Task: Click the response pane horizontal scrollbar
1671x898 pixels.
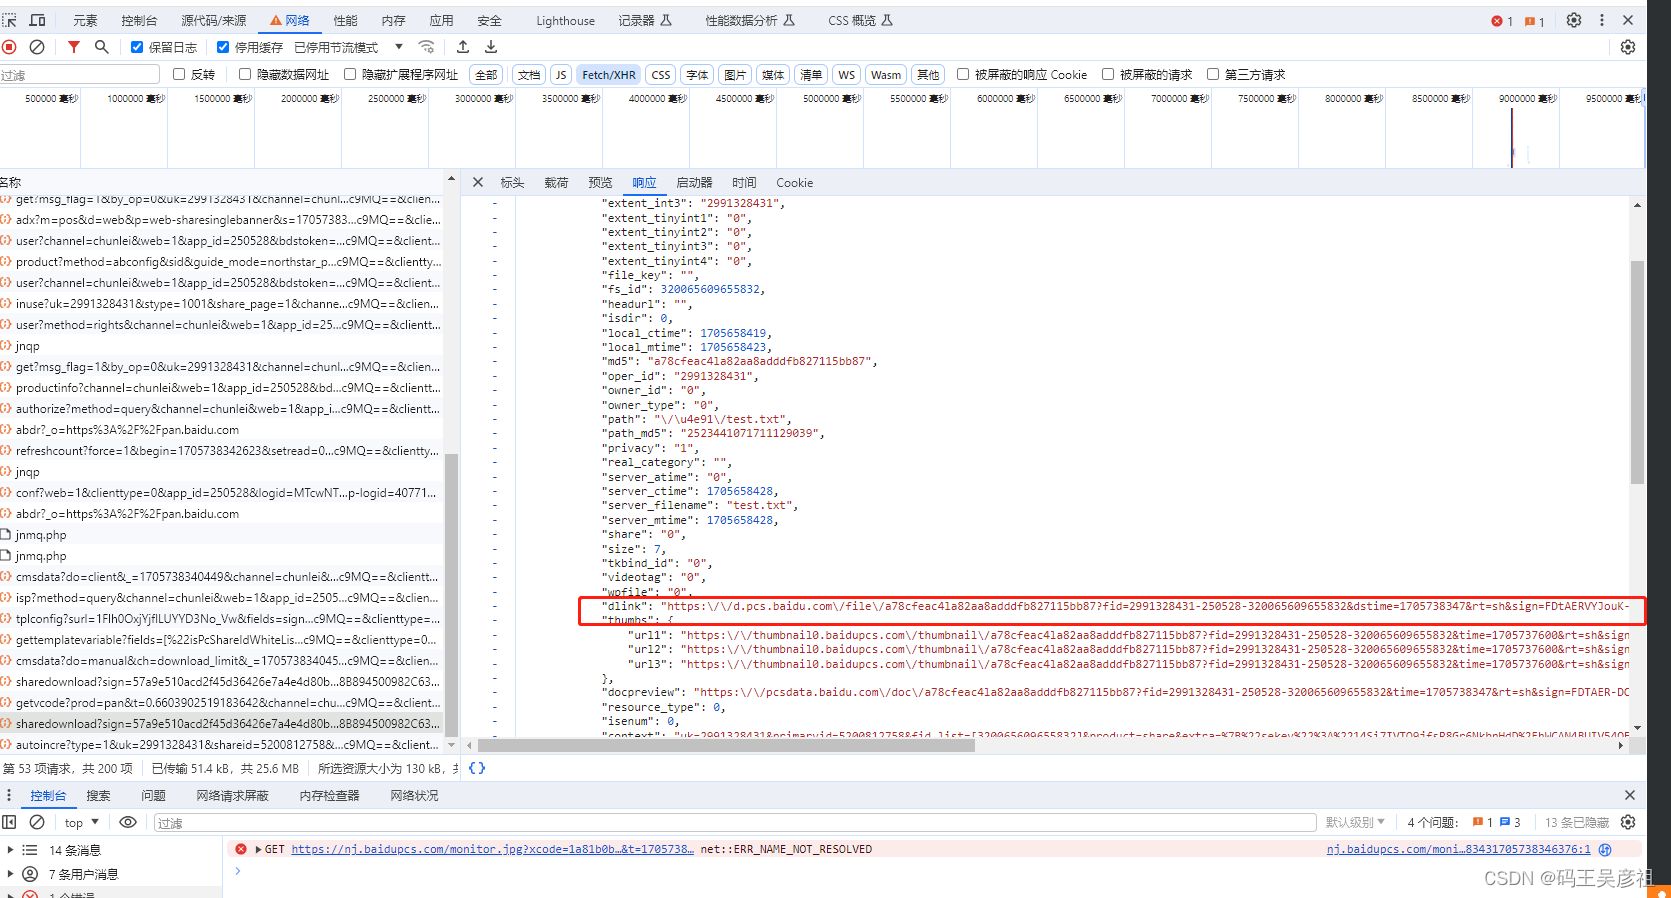Action: coord(726,745)
